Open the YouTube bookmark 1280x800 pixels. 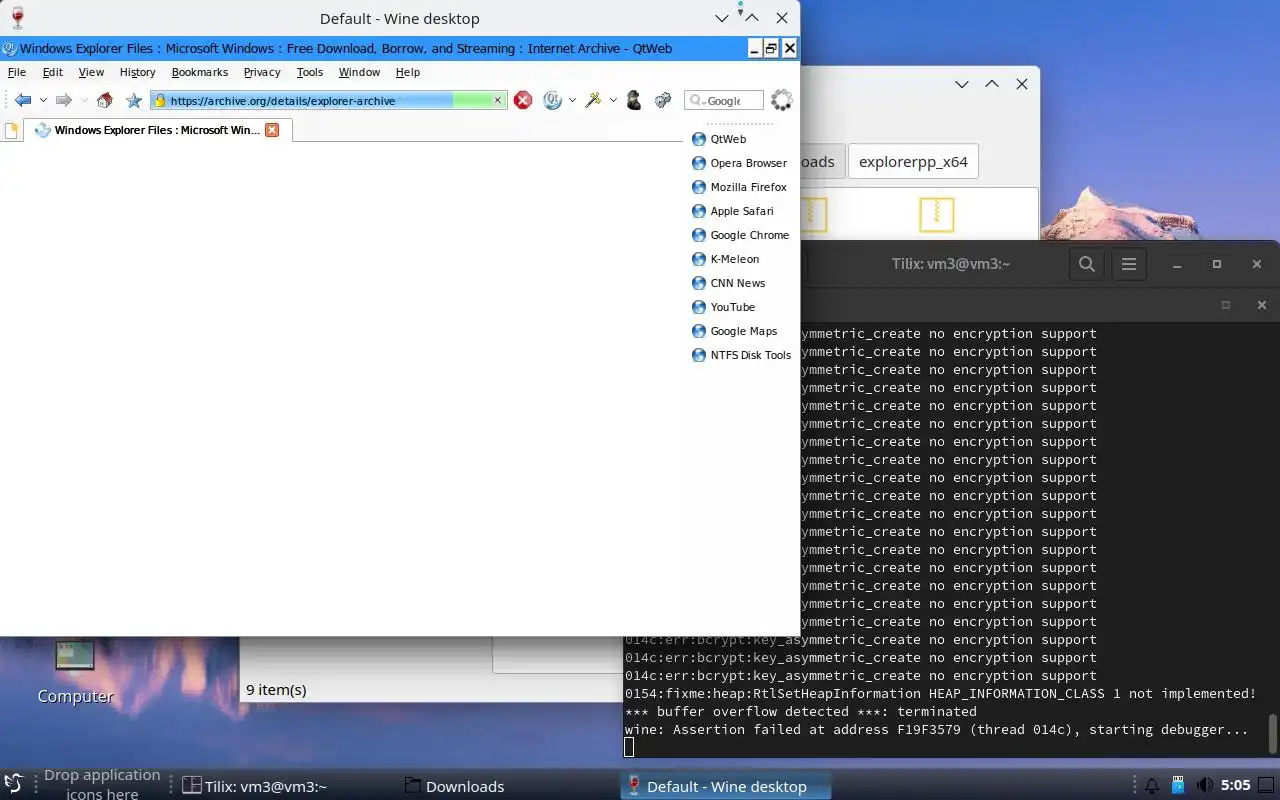pyautogui.click(x=723, y=307)
